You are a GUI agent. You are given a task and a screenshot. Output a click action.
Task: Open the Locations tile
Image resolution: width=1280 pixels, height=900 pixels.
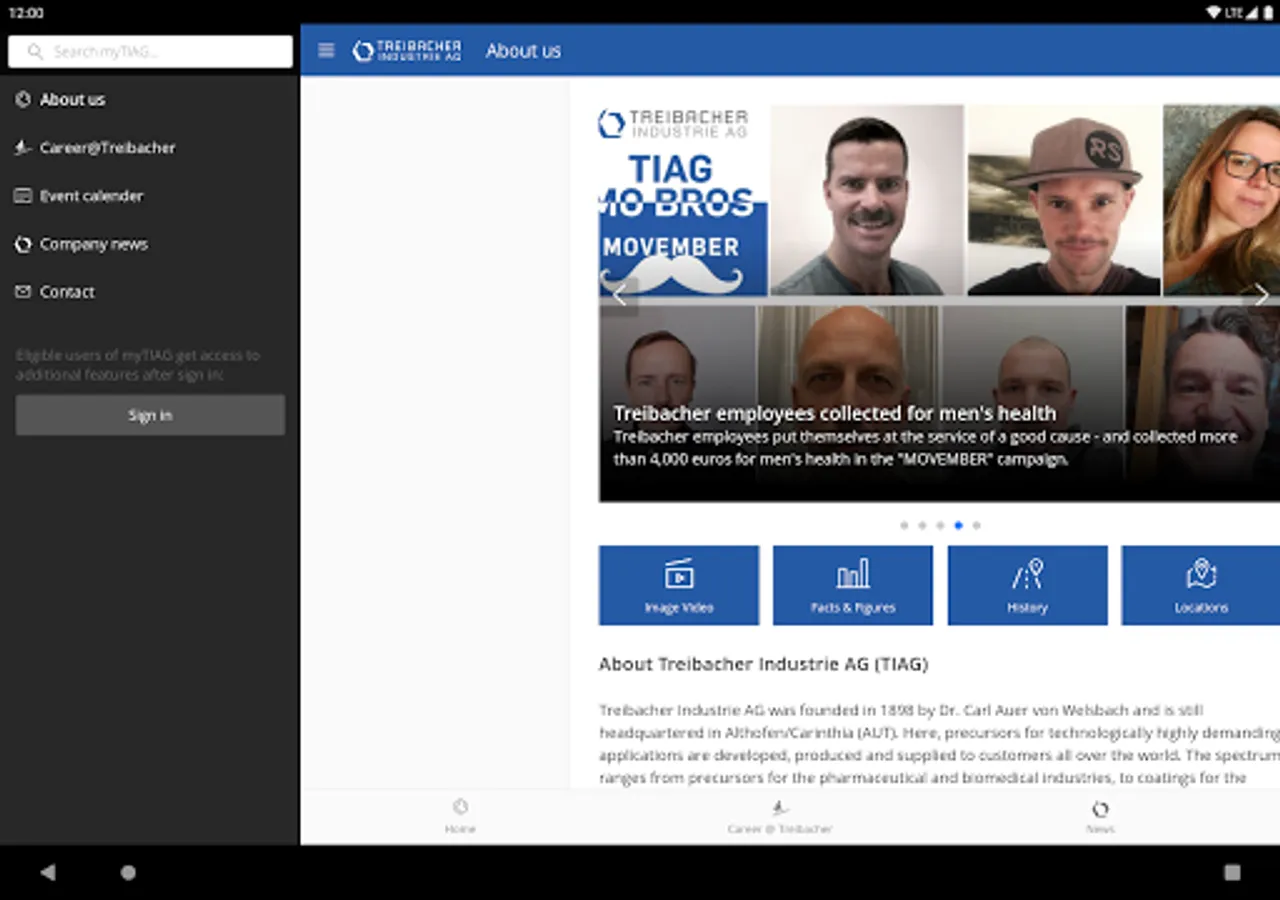pyautogui.click(x=1201, y=585)
